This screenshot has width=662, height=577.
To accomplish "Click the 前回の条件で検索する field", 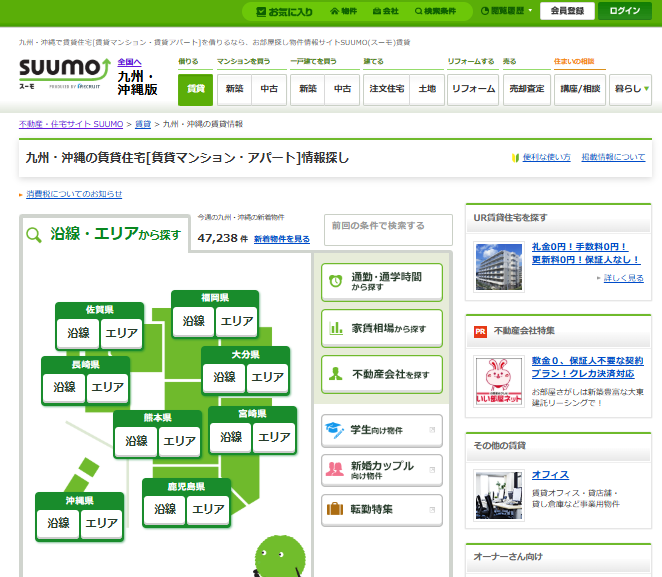I will [x=387, y=226].
